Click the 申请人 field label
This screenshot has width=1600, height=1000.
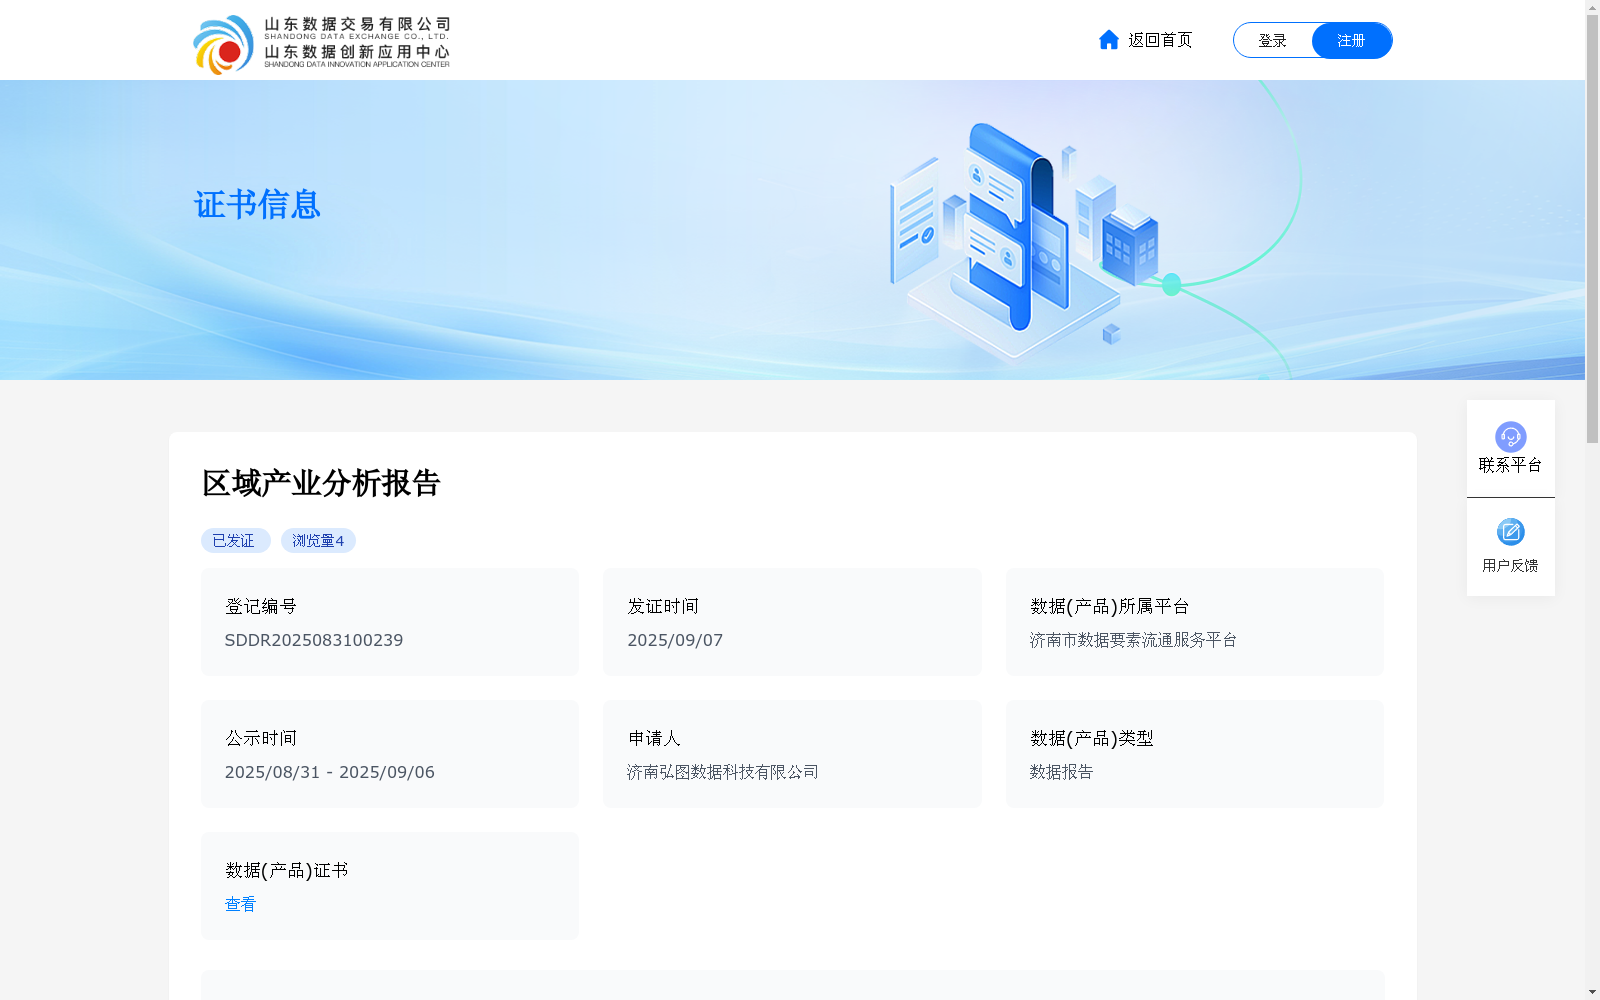coord(654,738)
